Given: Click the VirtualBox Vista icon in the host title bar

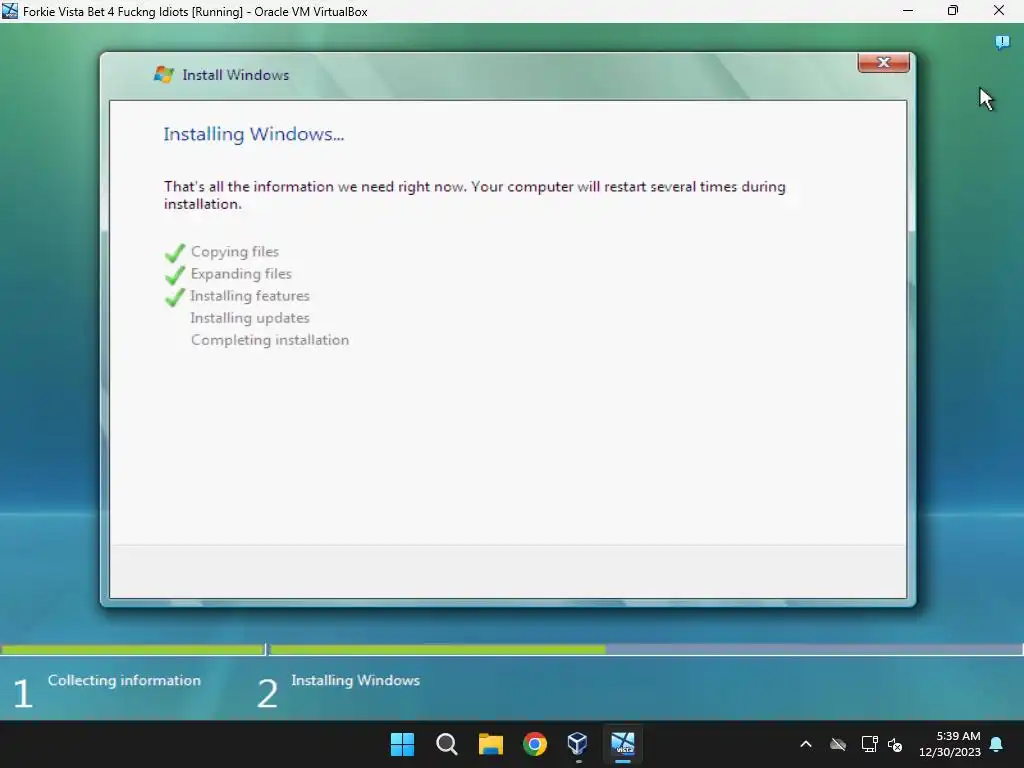Looking at the screenshot, I should 10,11.
